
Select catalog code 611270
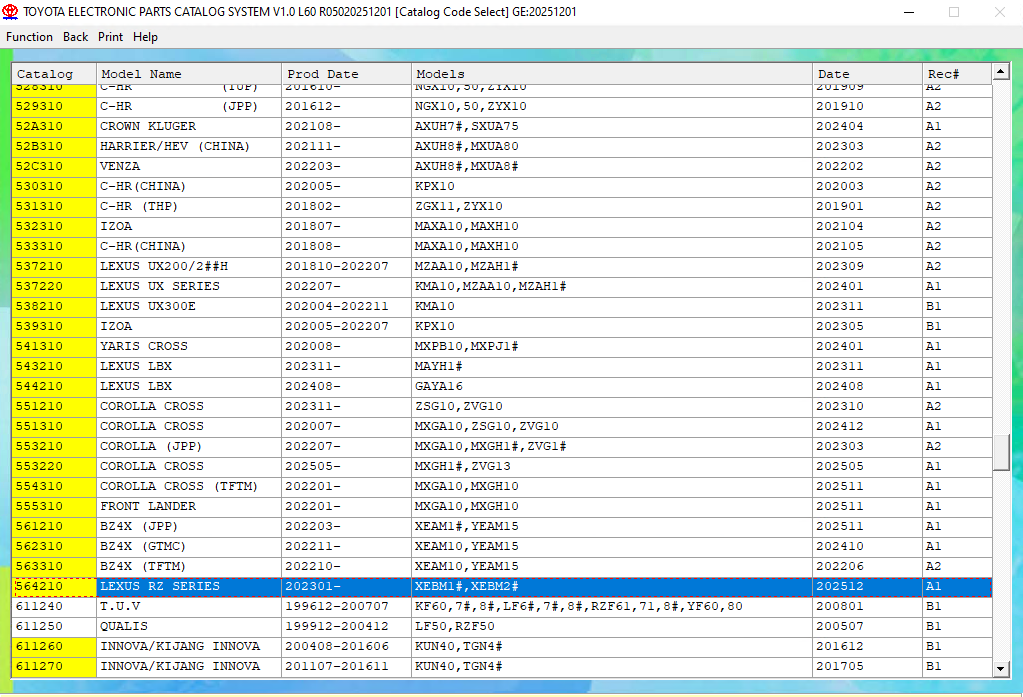point(54,667)
